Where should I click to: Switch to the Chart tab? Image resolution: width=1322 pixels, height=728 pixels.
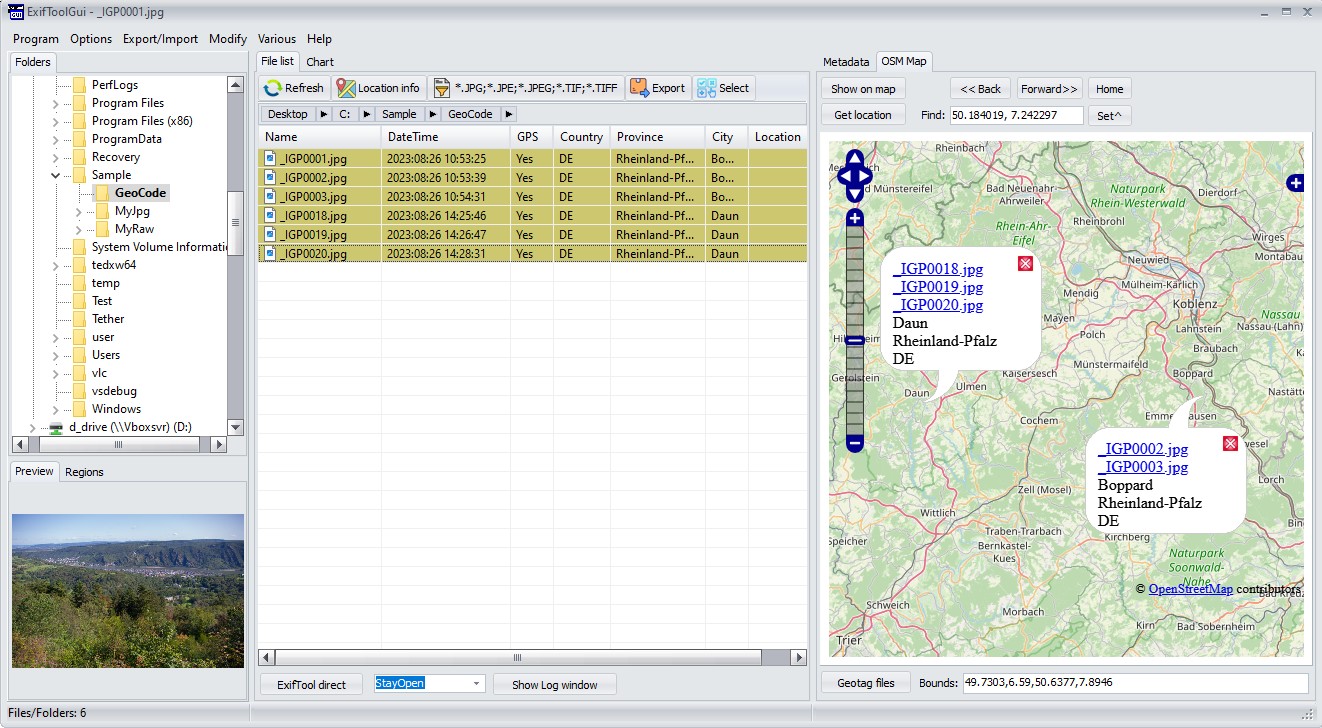[320, 62]
